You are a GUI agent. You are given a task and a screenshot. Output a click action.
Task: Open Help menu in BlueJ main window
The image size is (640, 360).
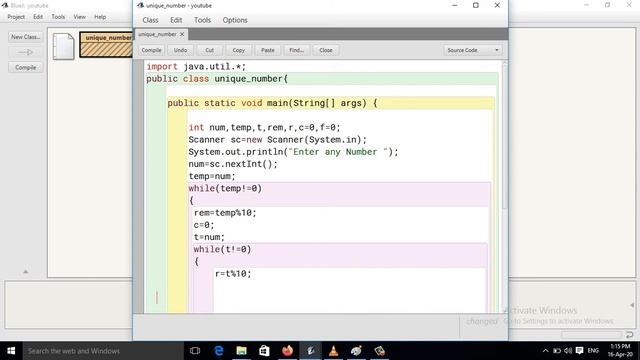100,17
